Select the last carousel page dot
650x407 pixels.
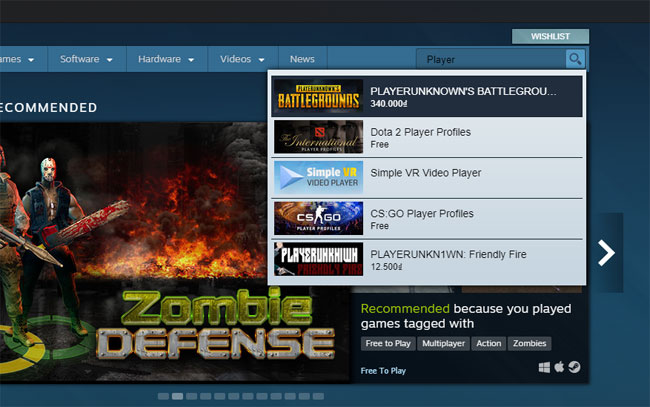[x=318, y=397]
